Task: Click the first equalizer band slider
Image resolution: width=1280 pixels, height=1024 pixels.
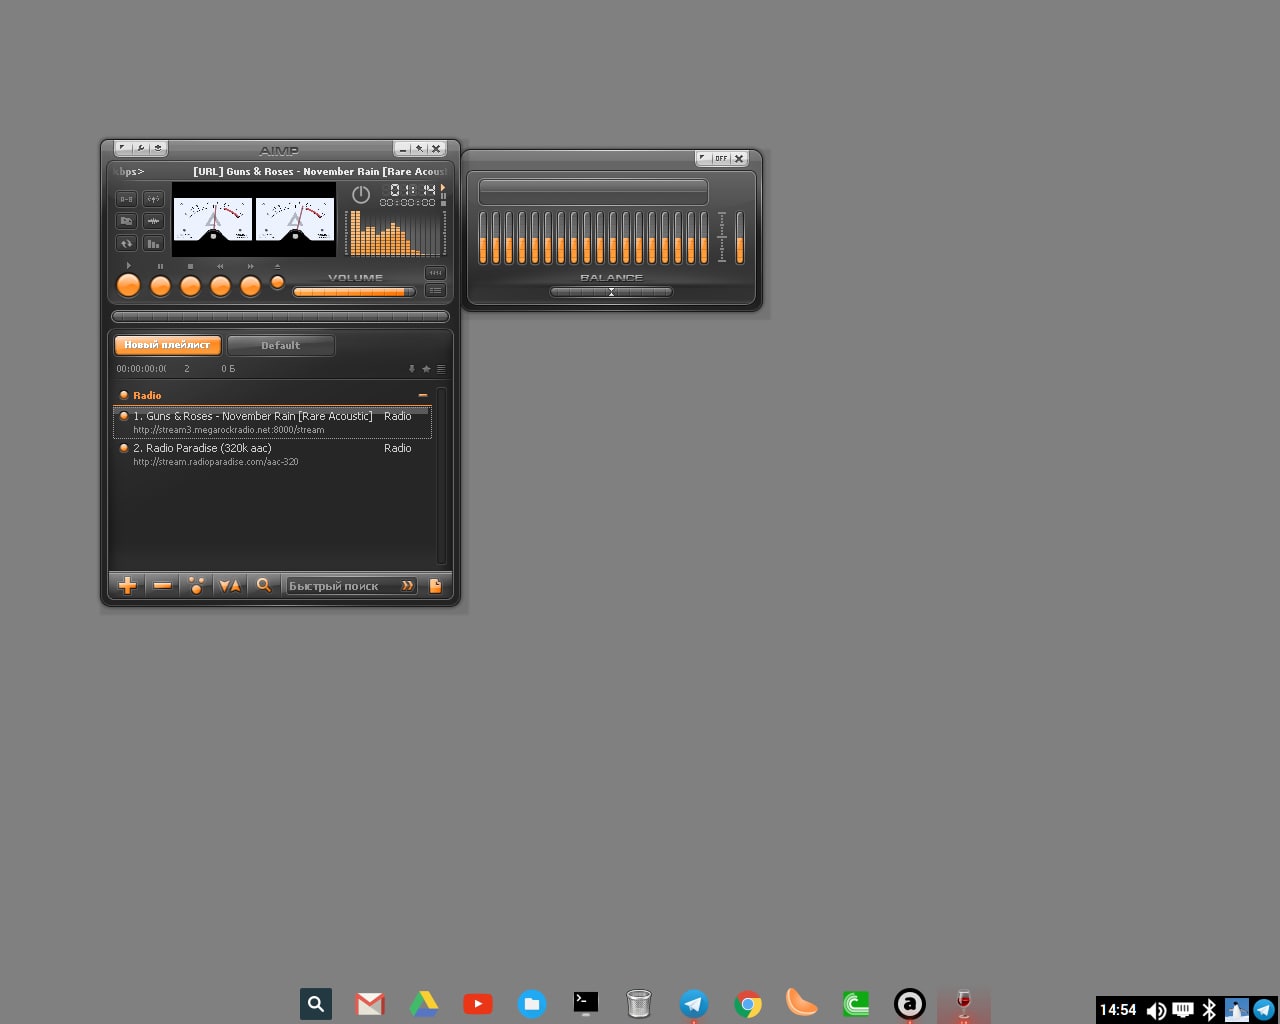Action: 483,237
